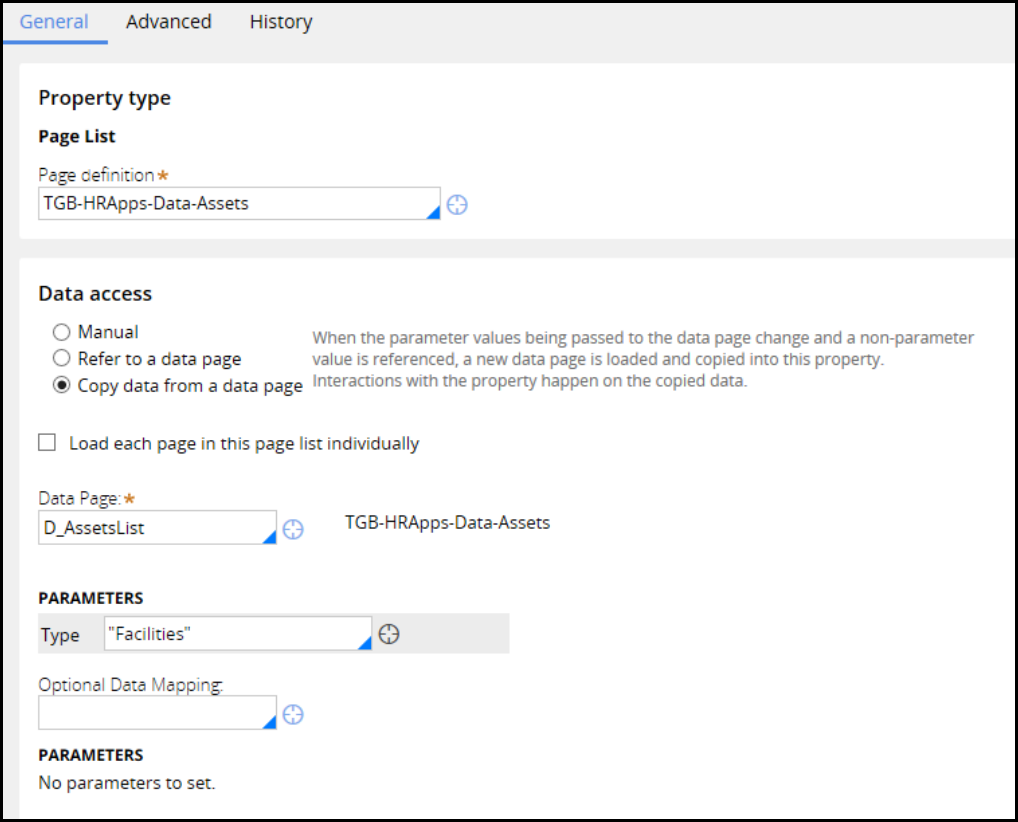Expand Data Page field dropdown arrow

[269, 538]
